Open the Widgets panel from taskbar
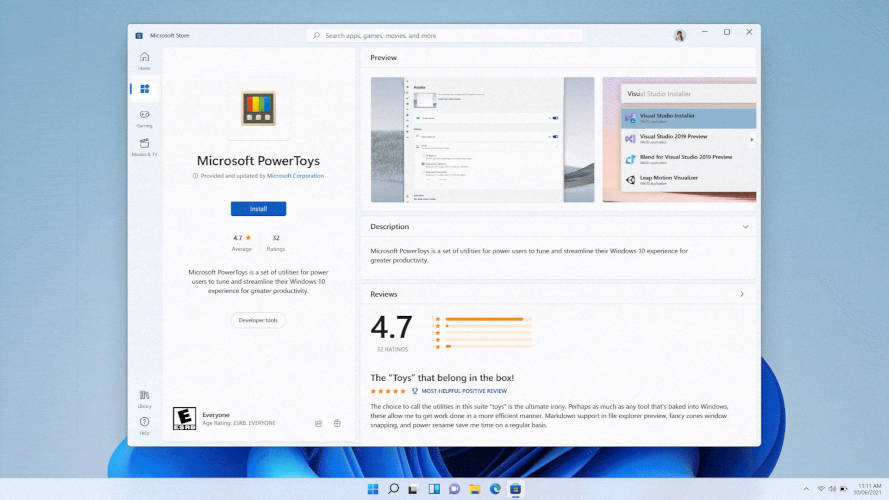889x500 pixels. pos(434,489)
